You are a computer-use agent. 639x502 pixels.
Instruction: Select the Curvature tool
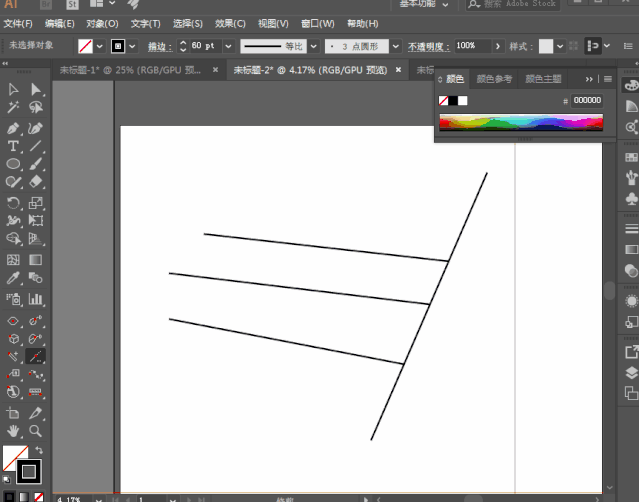click(x=36, y=128)
